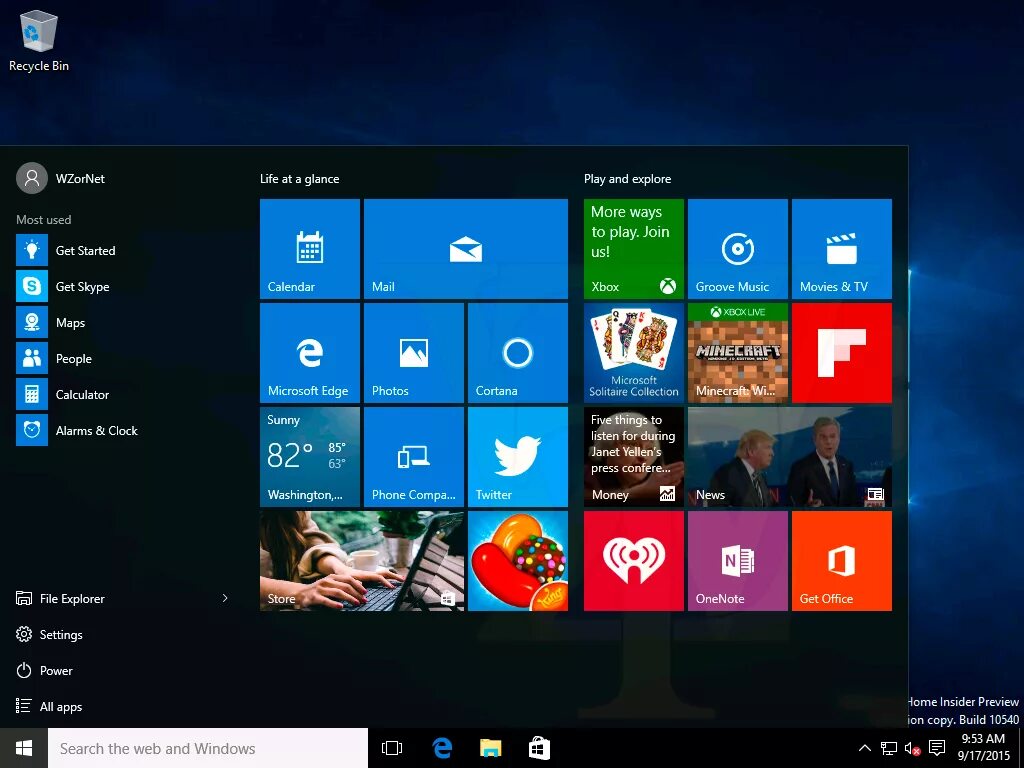Open the Photos app tile
Image resolution: width=1024 pixels, height=768 pixels.
[x=413, y=352]
